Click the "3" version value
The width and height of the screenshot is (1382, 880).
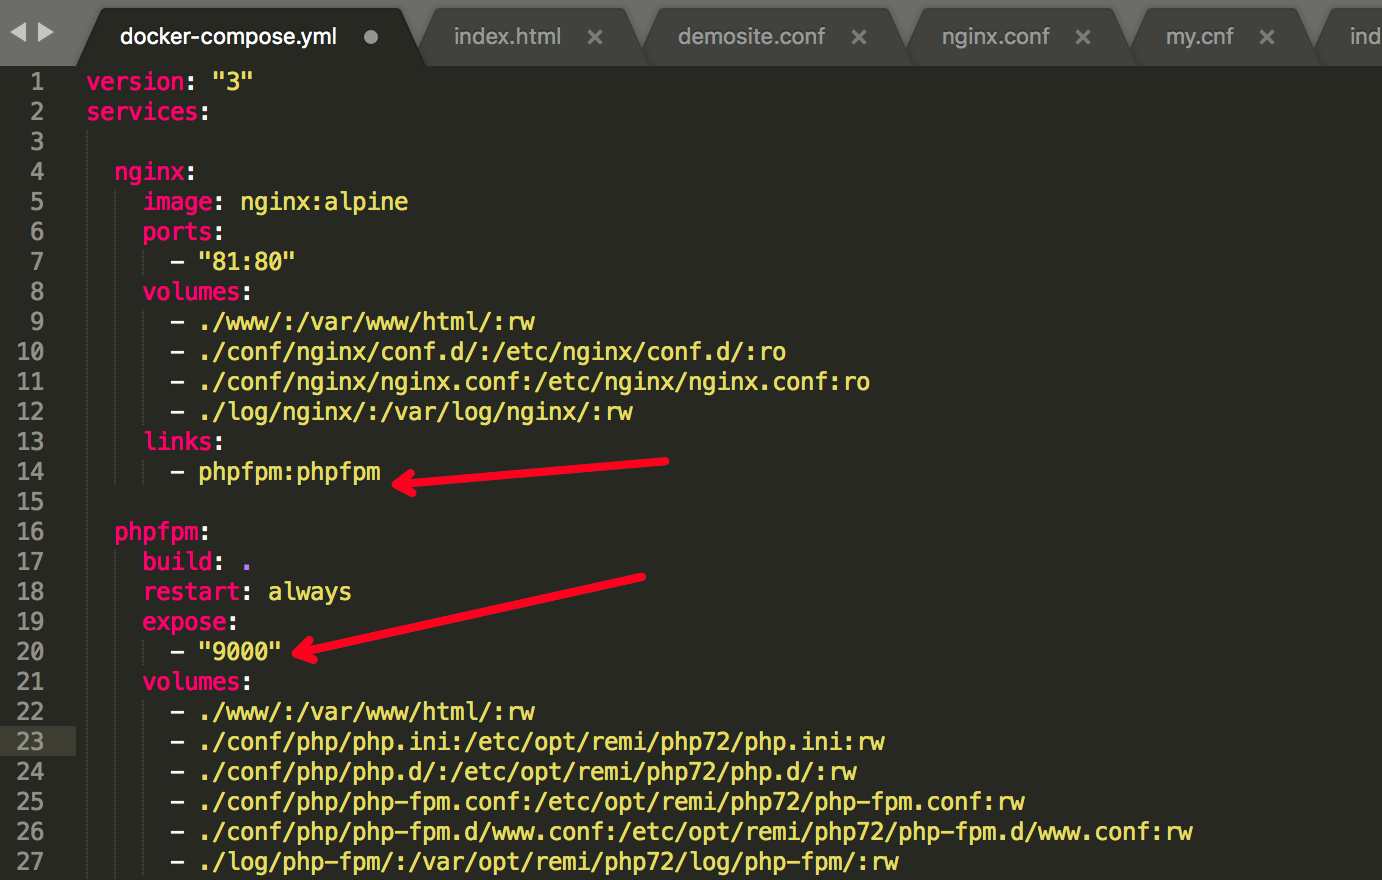point(232,81)
